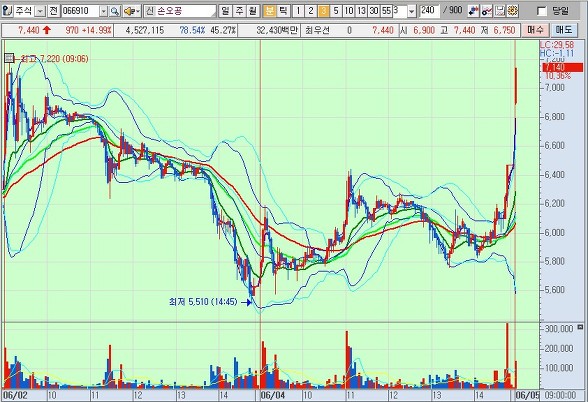Screen dimensions: 588x402
Task: Set interval to 30 minutes
Action: pos(374,11)
